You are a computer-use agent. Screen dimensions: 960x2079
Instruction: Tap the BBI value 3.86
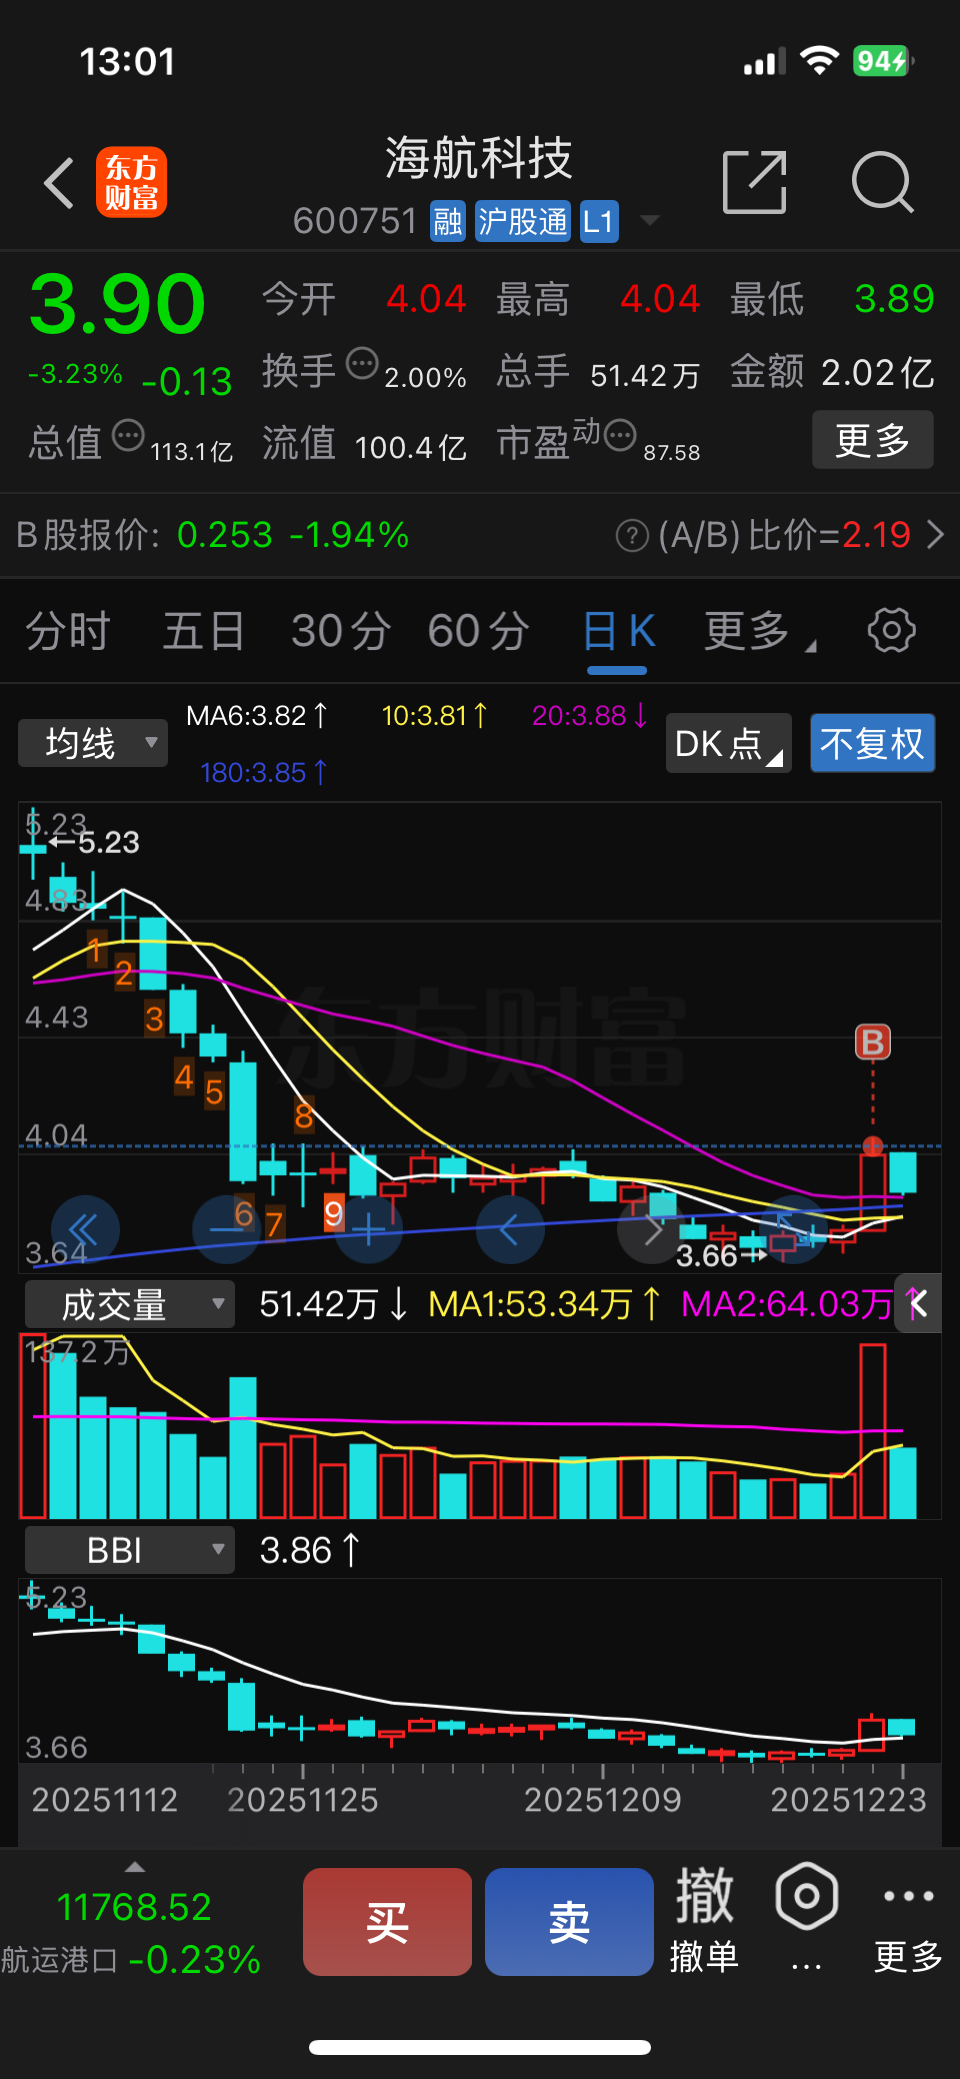click(309, 1550)
